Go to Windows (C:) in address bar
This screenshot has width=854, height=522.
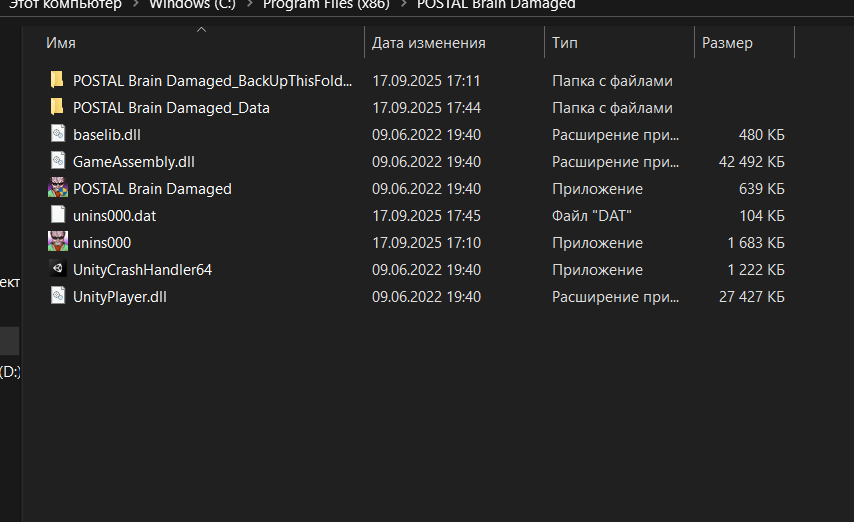(192, 4)
